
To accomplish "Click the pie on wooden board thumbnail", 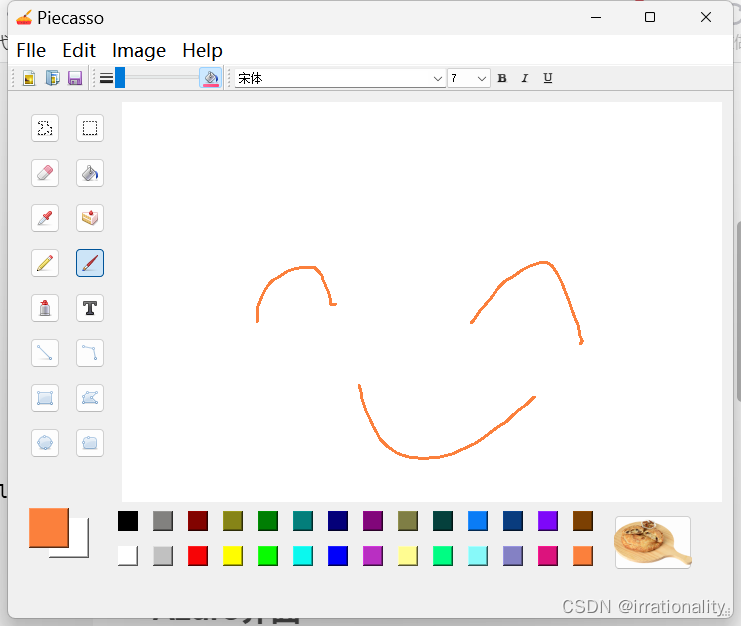I will pyautogui.click(x=653, y=542).
